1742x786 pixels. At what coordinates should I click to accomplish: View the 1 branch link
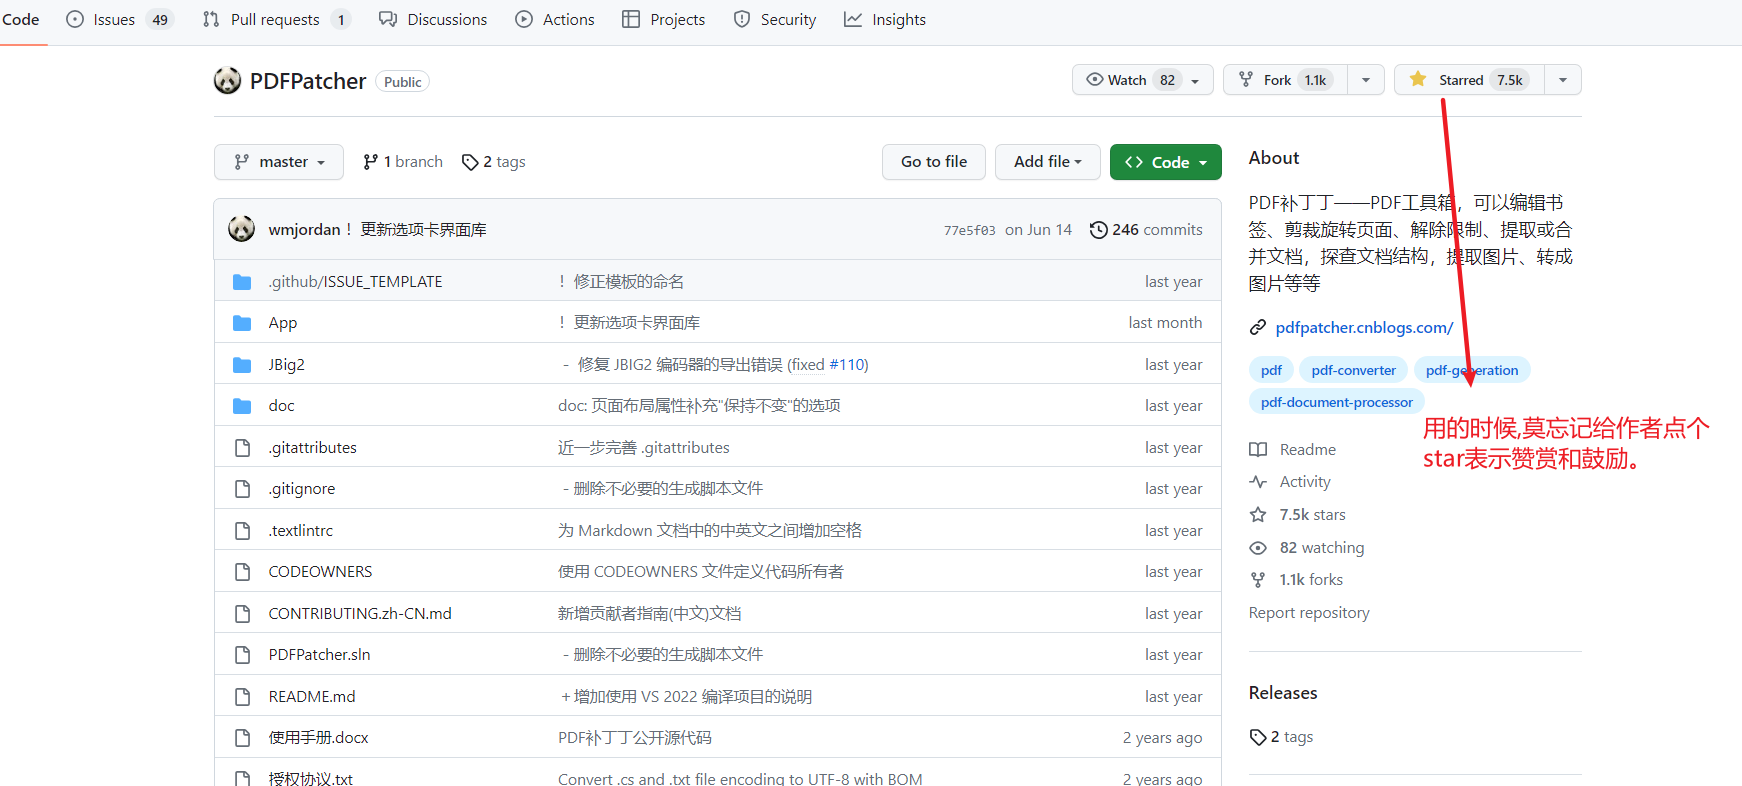point(403,162)
